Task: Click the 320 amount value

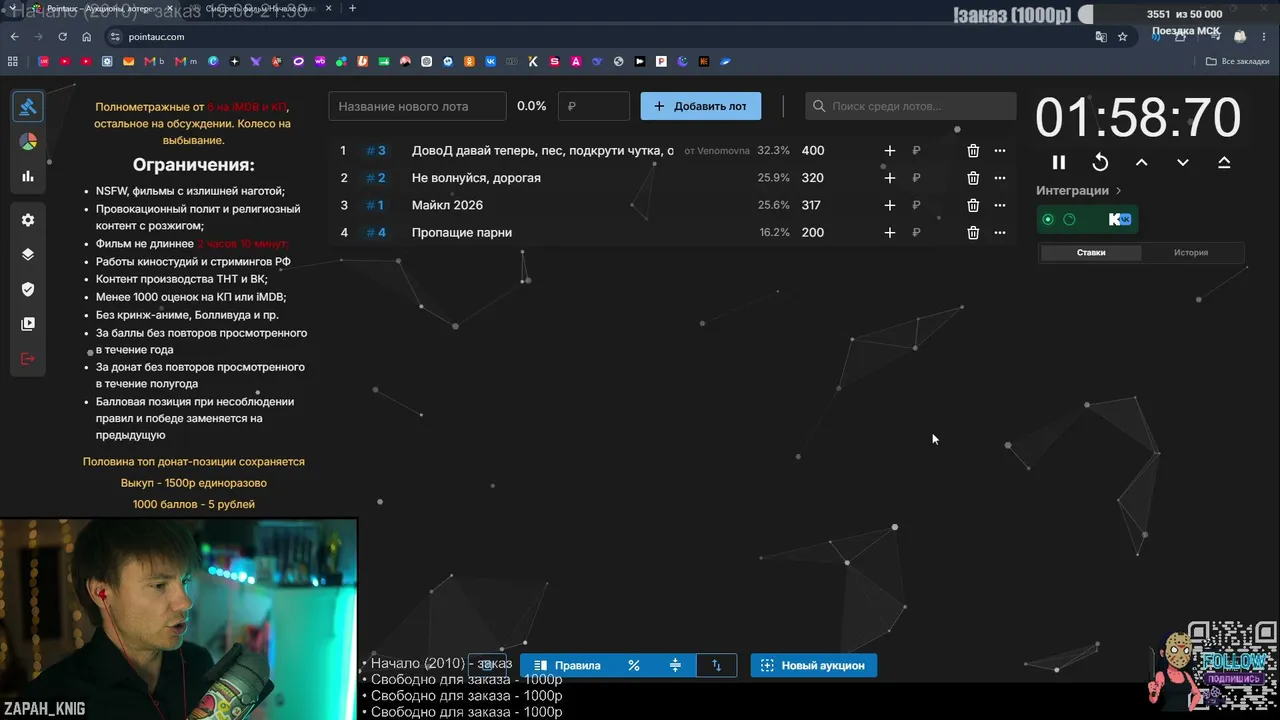Action: pos(813,178)
